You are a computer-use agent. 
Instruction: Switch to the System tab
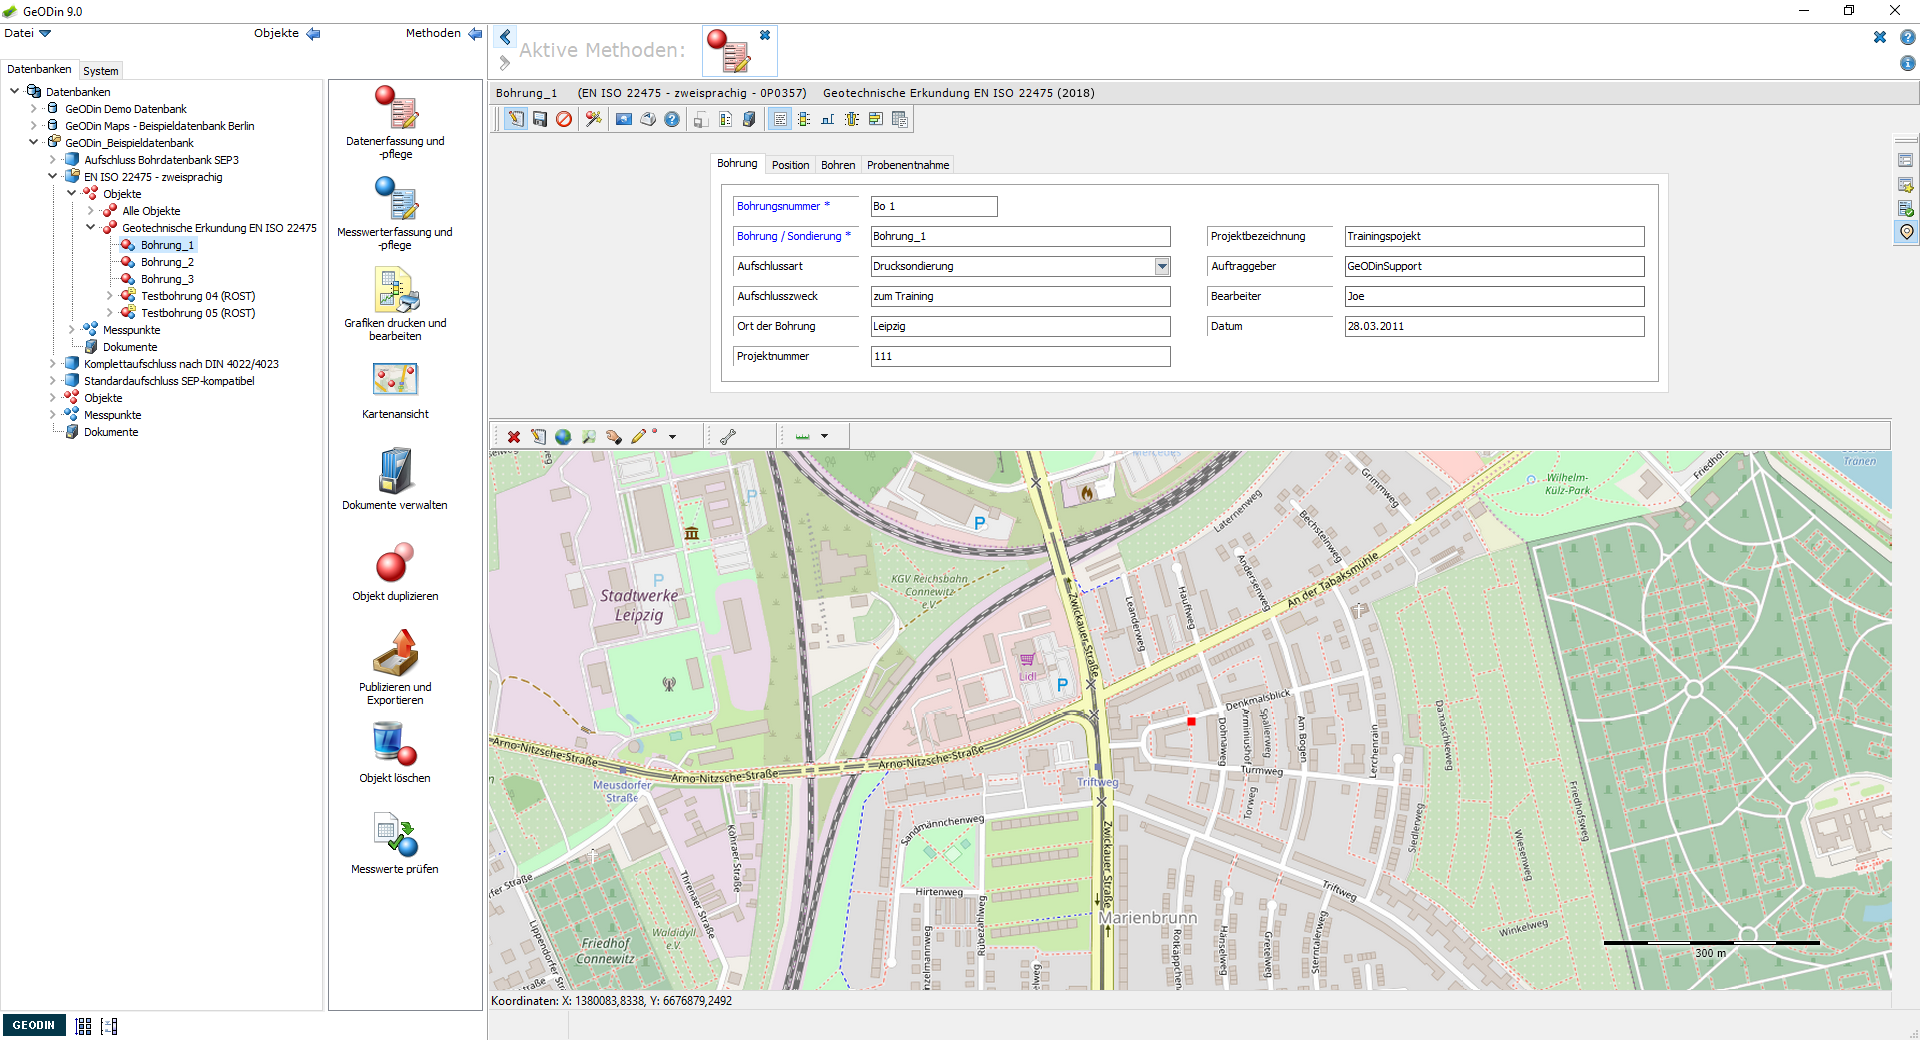tap(101, 71)
